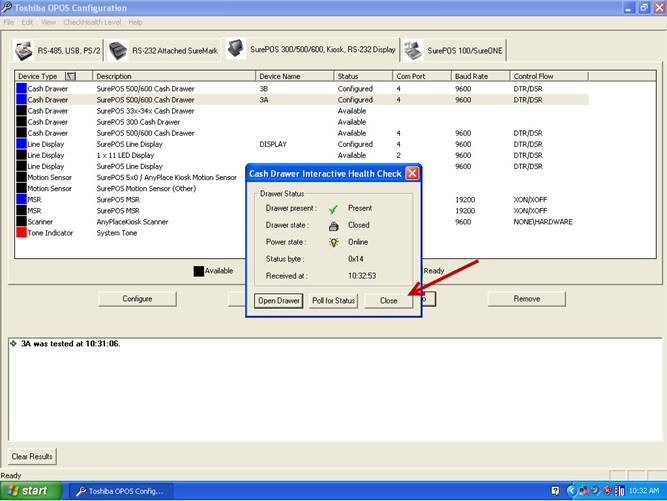This screenshot has height=501, width=667.
Task: Click the Device Type sort icon
Action: 70,76
